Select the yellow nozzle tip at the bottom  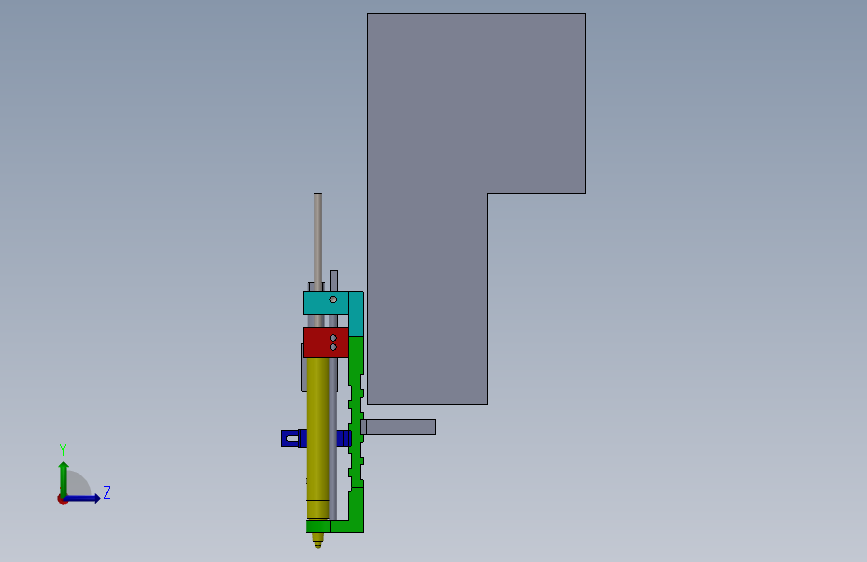[x=318, y=540]
